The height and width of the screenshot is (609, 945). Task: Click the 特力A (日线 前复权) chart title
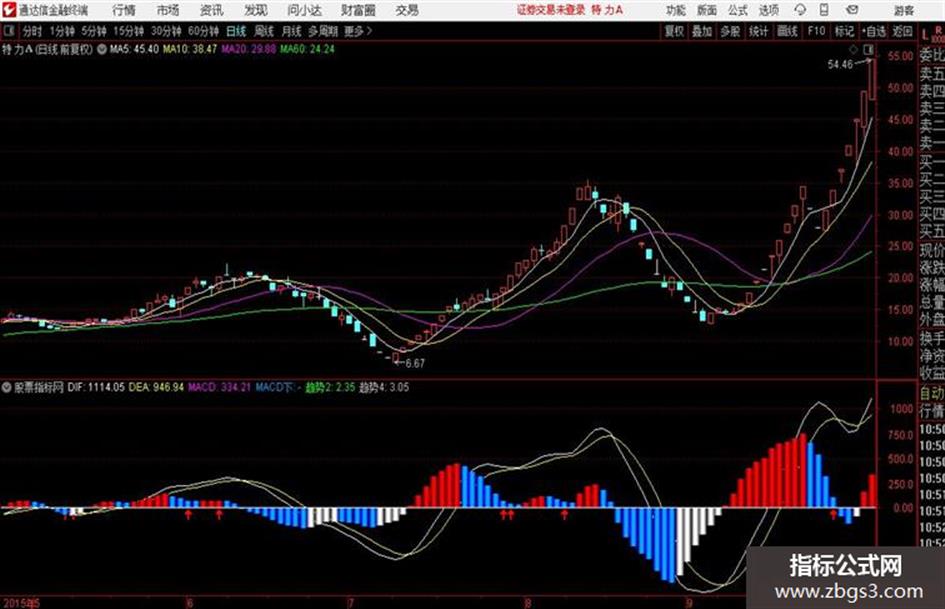pos(47,49)
